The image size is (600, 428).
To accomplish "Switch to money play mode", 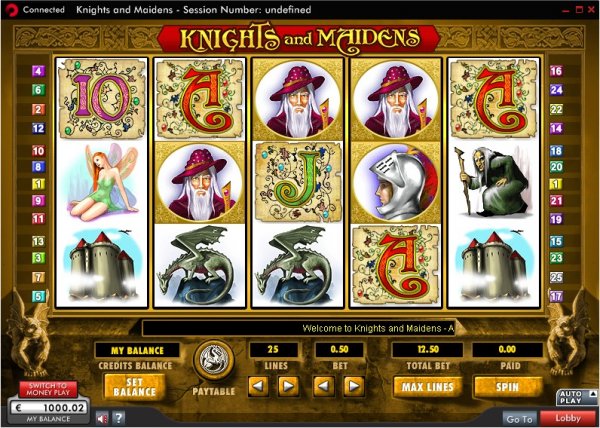I will click(49, 389).
